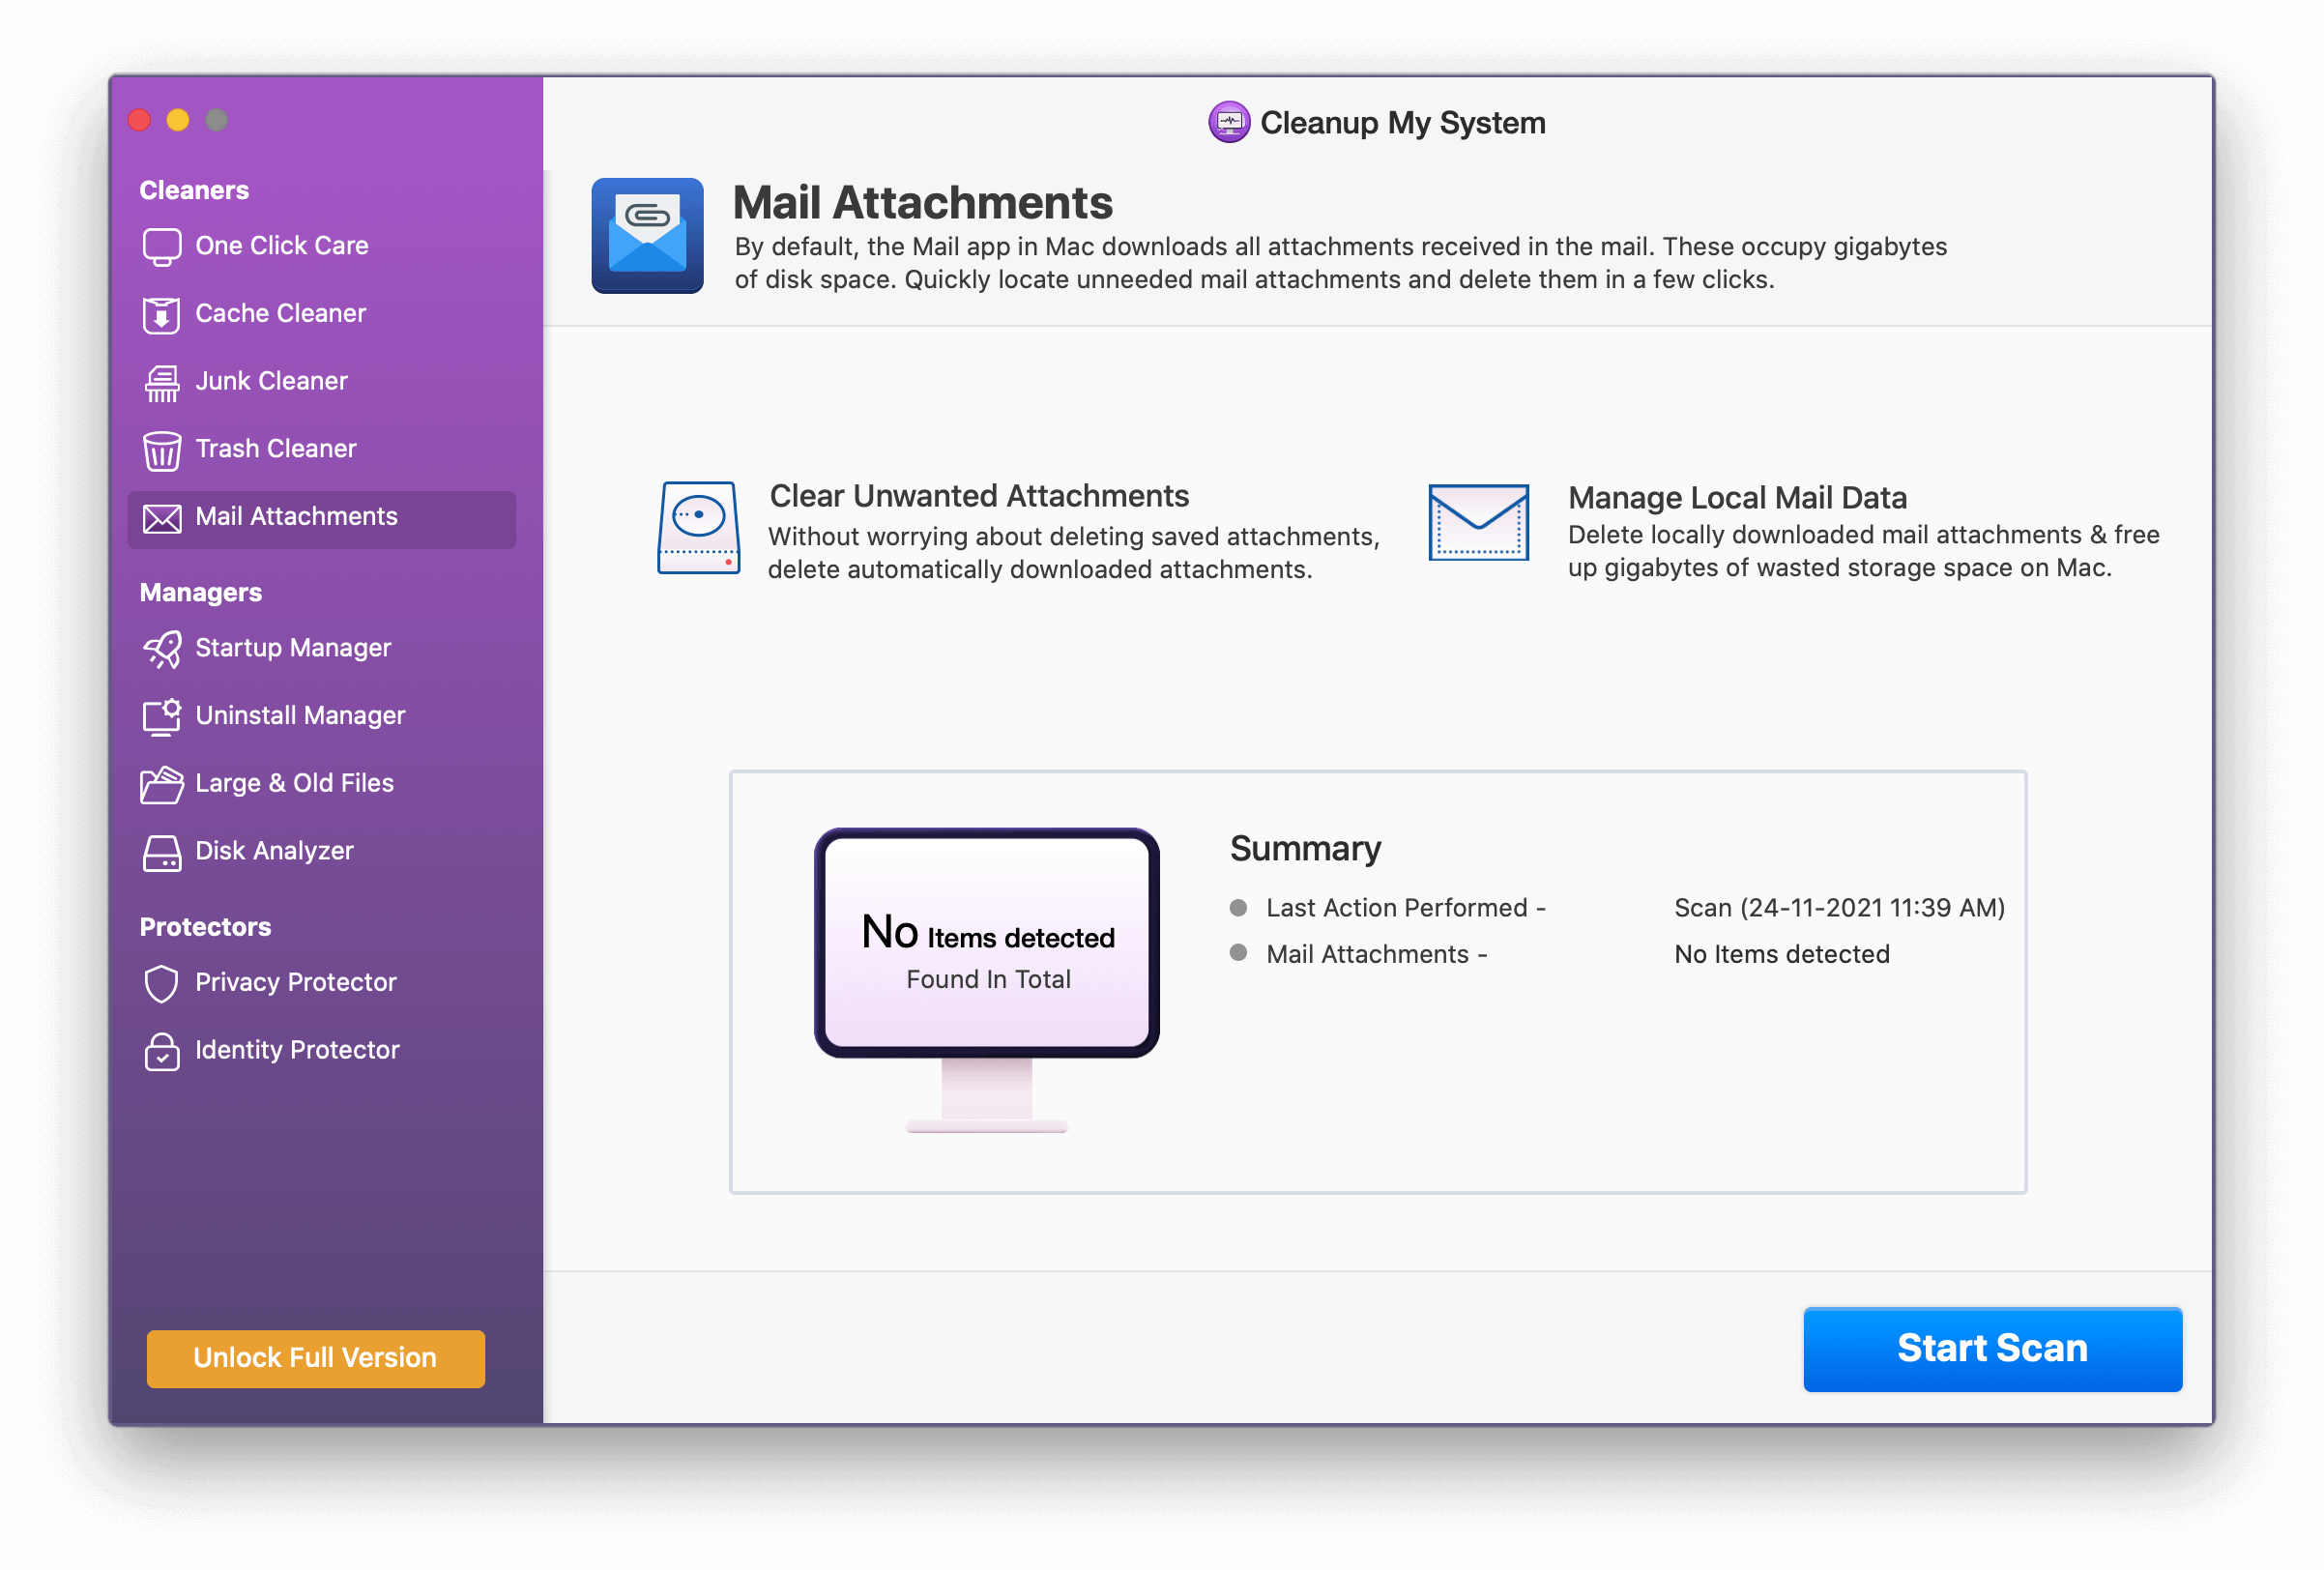
Task: Select One Click Care cleaner
Action: (x=280, y=244)
